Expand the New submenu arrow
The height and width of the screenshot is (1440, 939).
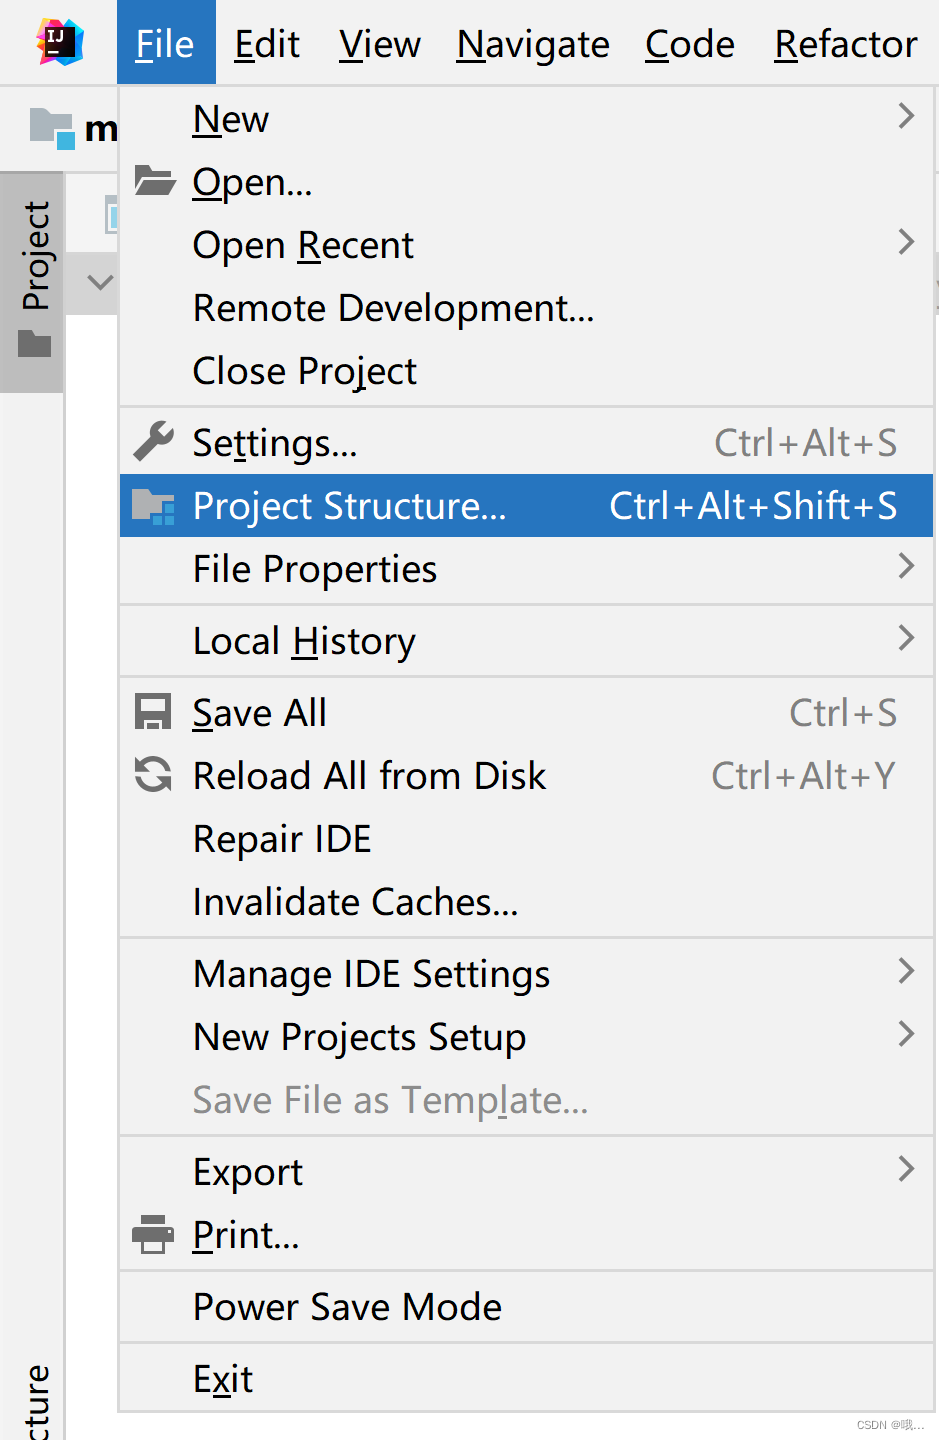[906, 116]
